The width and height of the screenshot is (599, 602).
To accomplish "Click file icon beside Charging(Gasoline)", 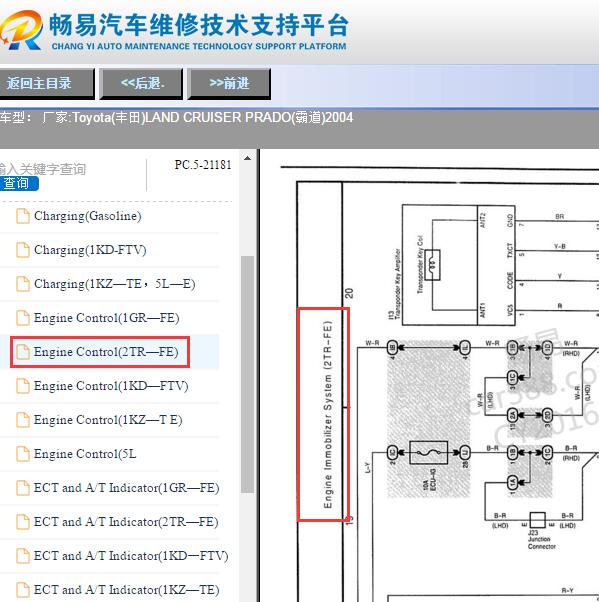I will click(x=23, y=216).
